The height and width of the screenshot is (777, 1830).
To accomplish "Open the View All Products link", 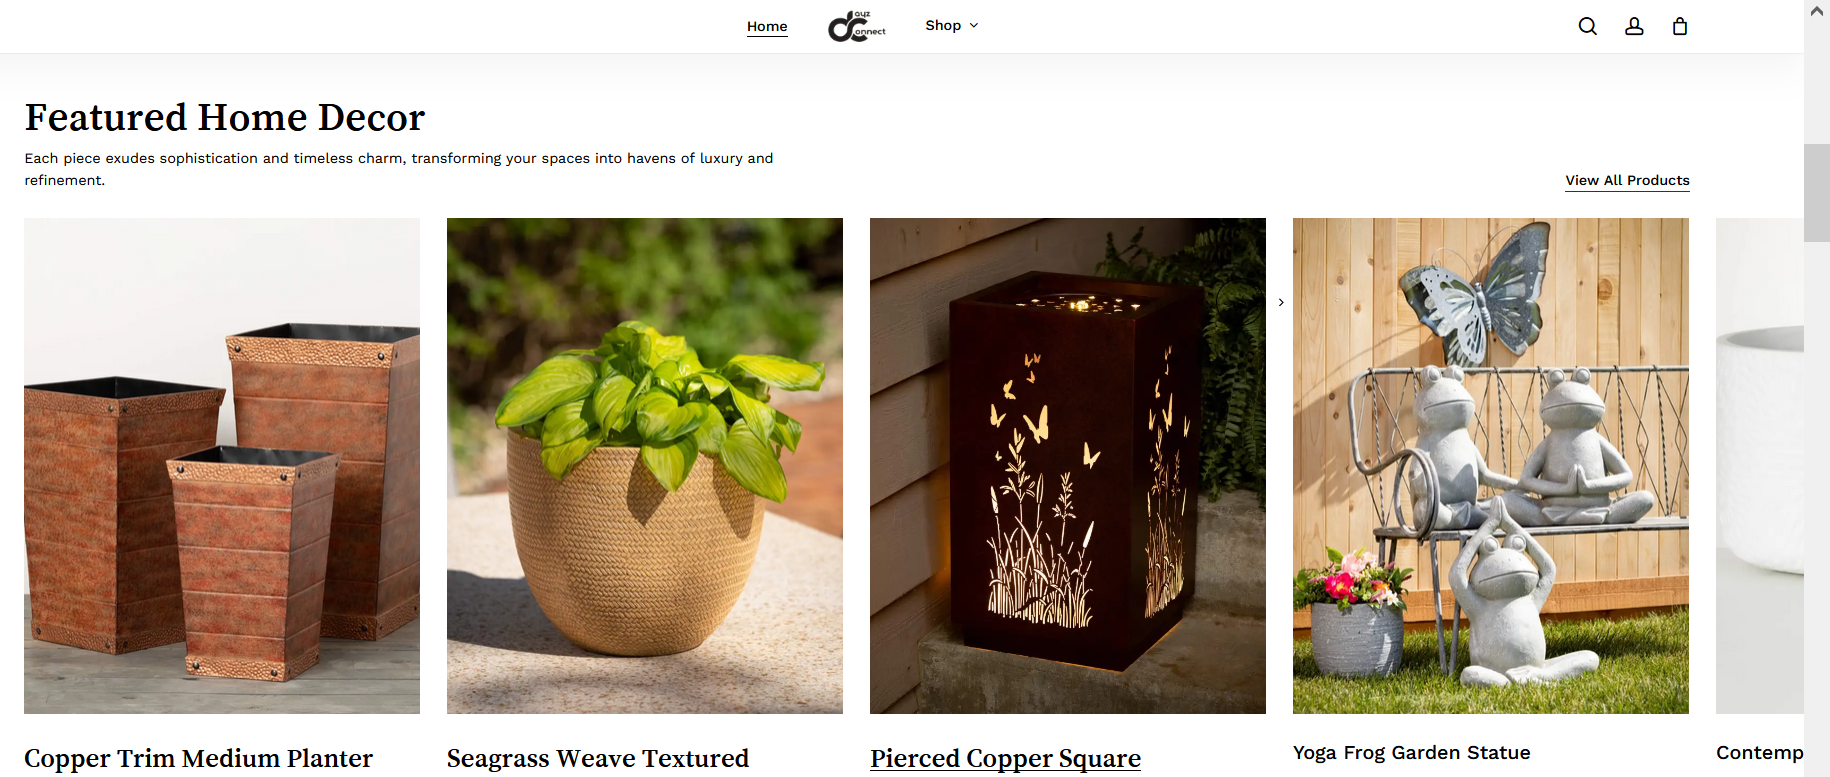I will click(x=1627, y=180).
